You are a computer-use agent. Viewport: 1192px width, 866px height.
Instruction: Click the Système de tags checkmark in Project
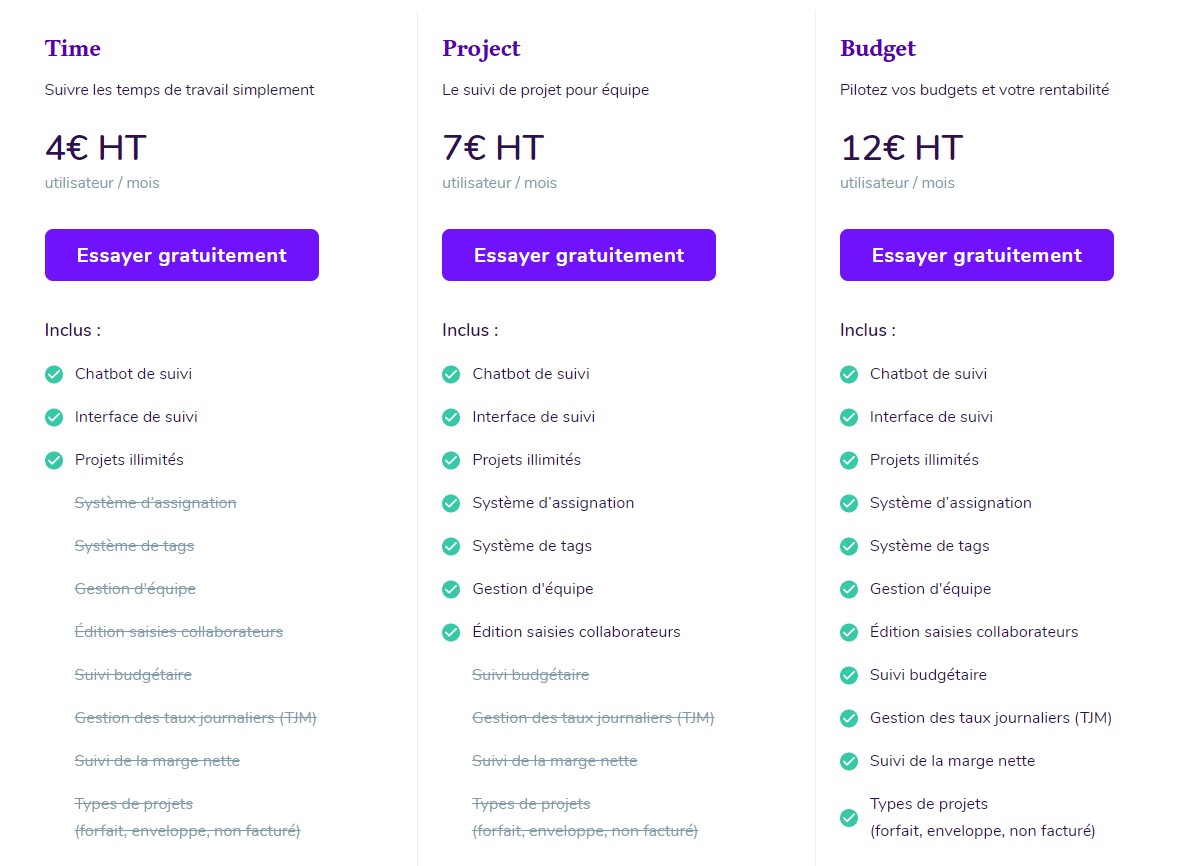(x=451, y=546)
